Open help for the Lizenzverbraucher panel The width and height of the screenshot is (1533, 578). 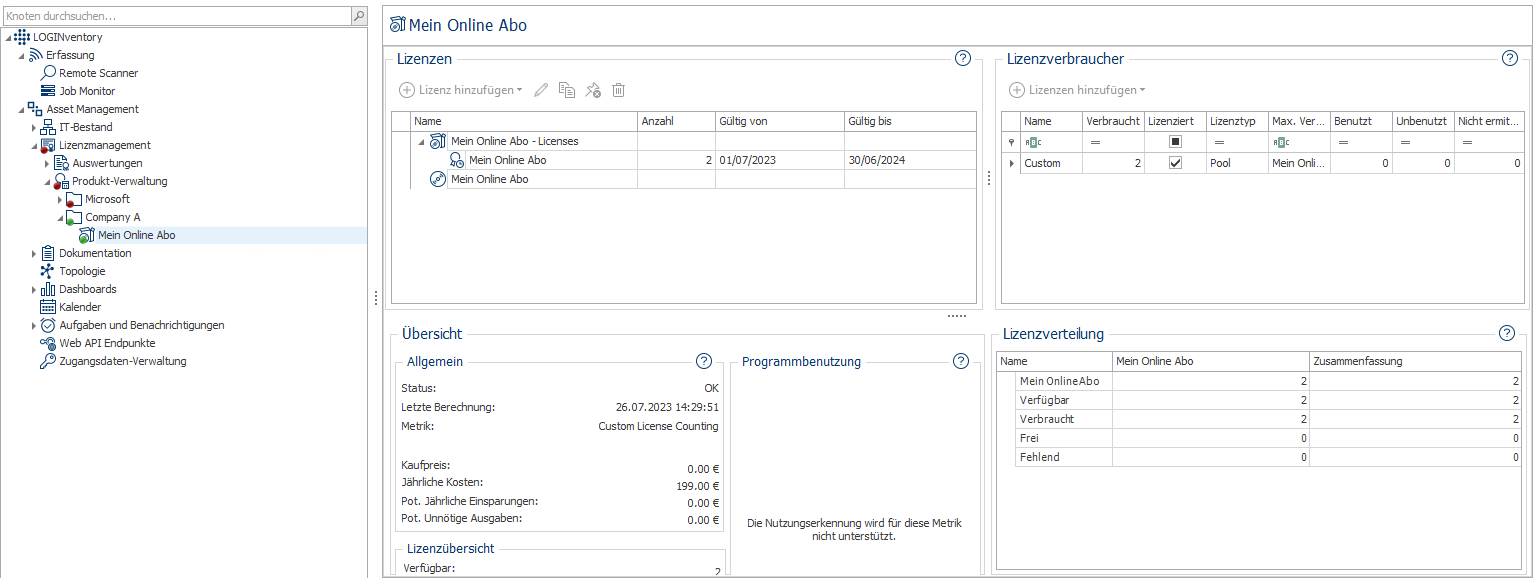tap(1510, 58)
